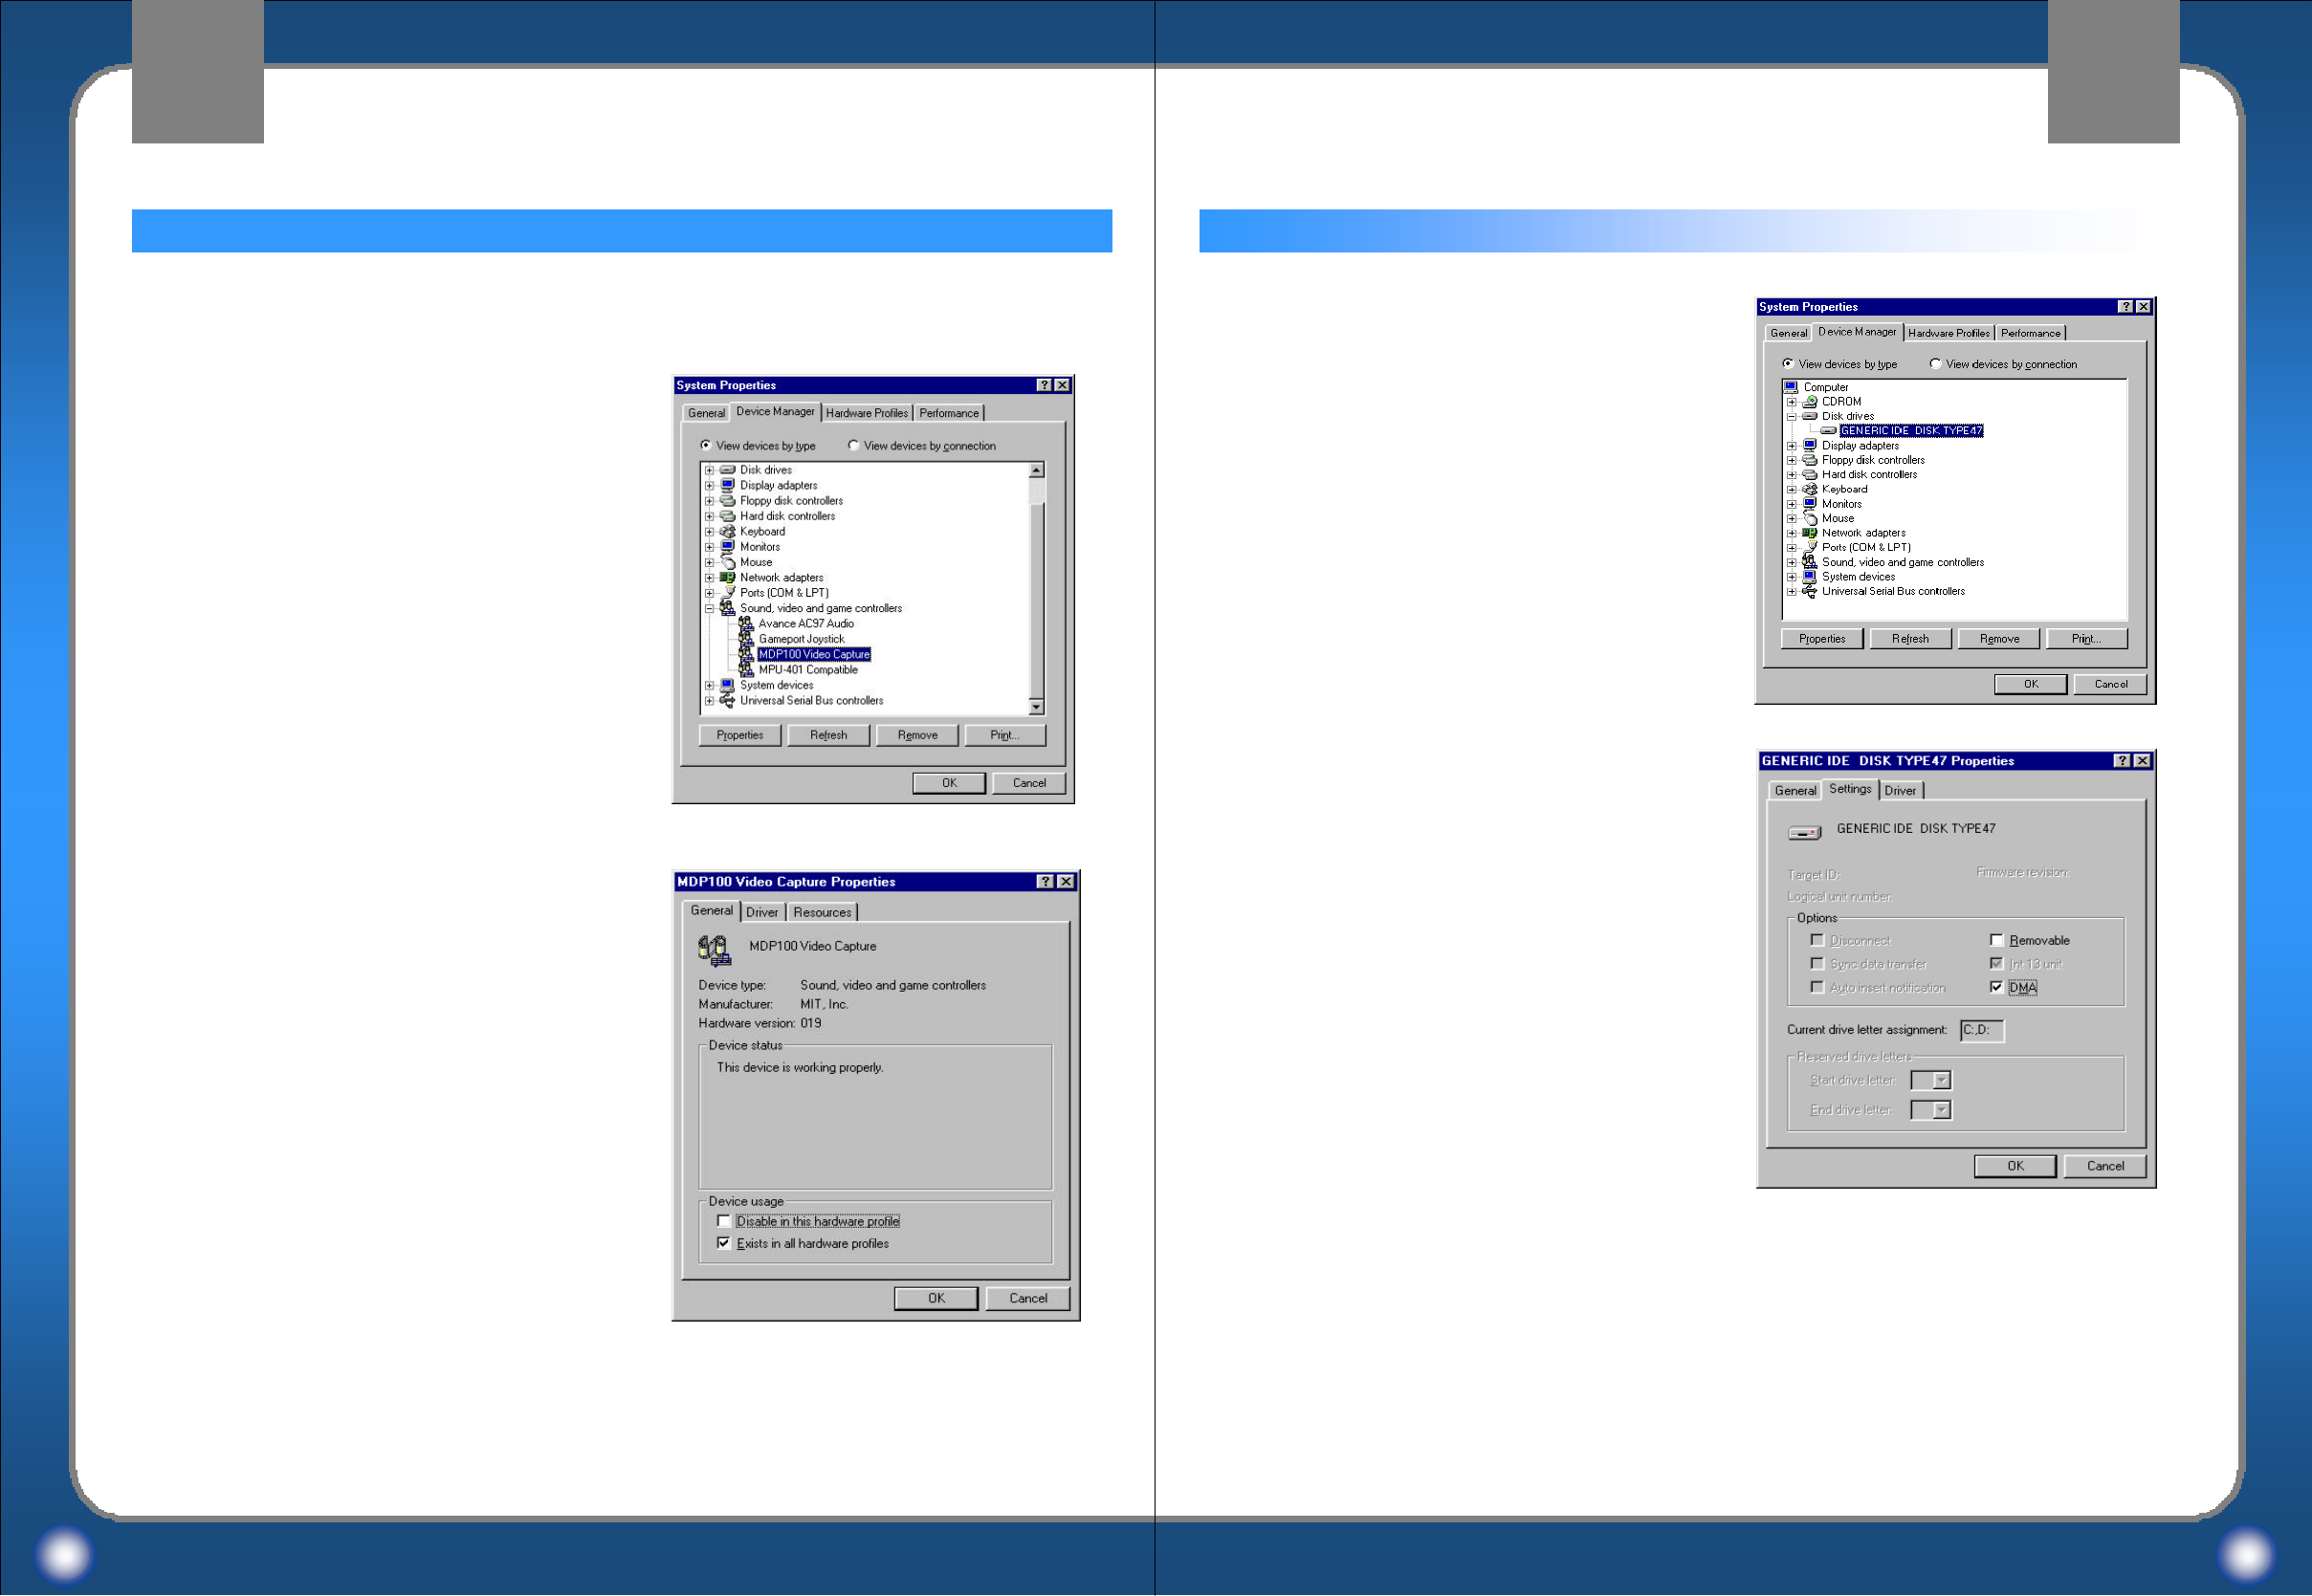The image size is (2312, 1596).
Task: Click the help question mark in MDP100 Properties
Action: point(1045,882)
